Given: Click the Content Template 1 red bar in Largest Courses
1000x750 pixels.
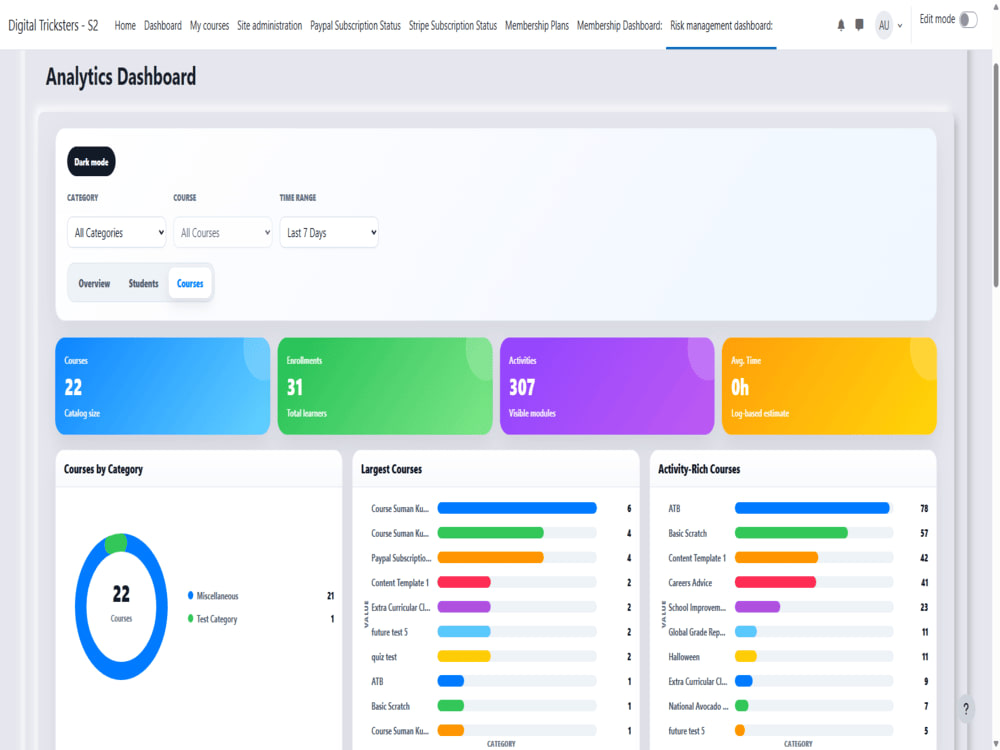Looking at the screenshot, I should (464, 582).
